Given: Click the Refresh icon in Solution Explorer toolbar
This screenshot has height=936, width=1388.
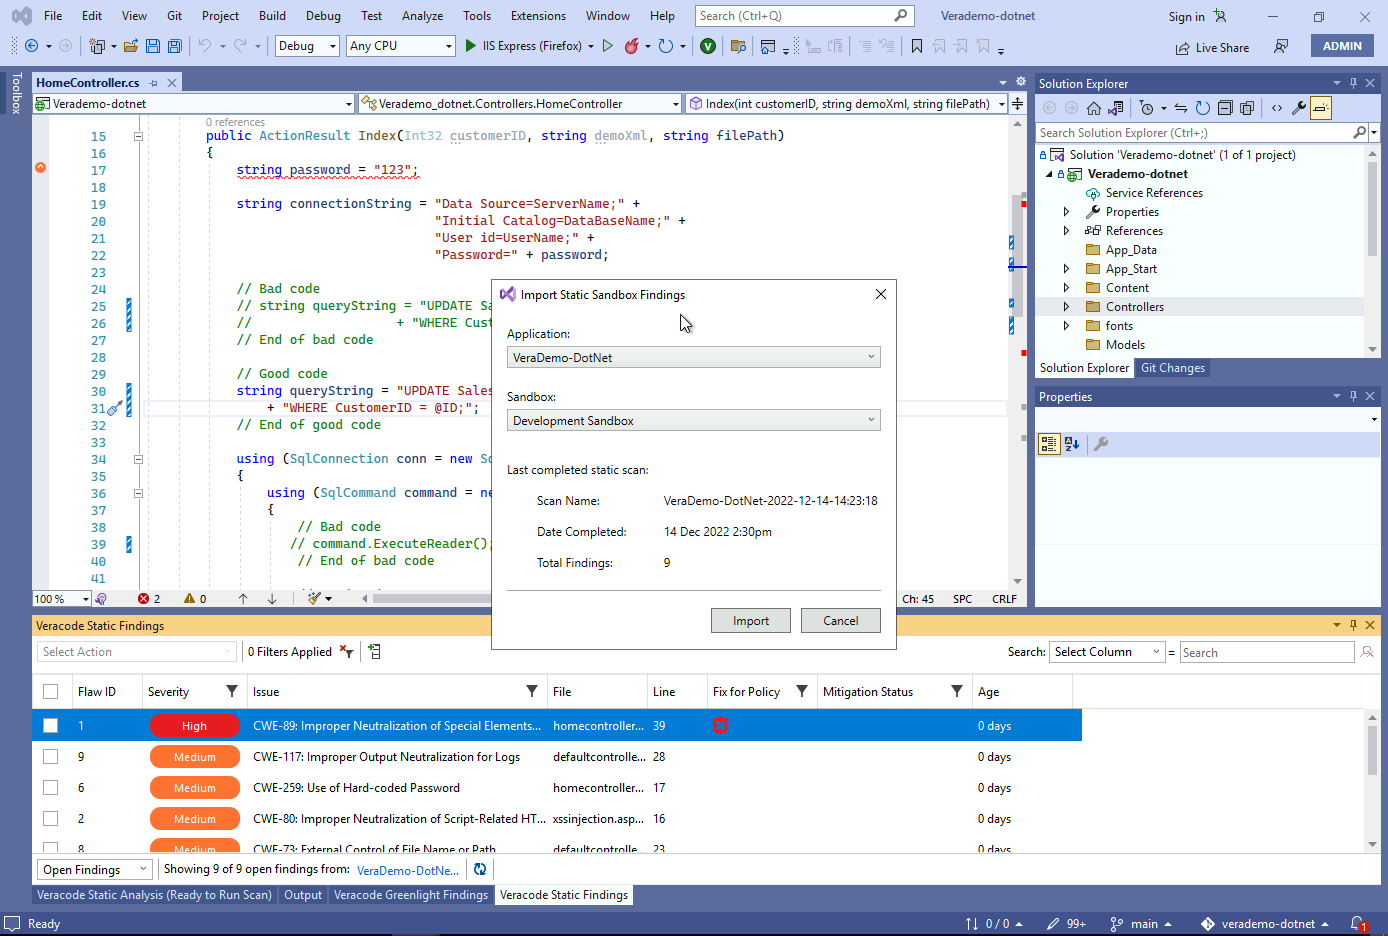Looking at the screenshot, I should [1203, 108].
